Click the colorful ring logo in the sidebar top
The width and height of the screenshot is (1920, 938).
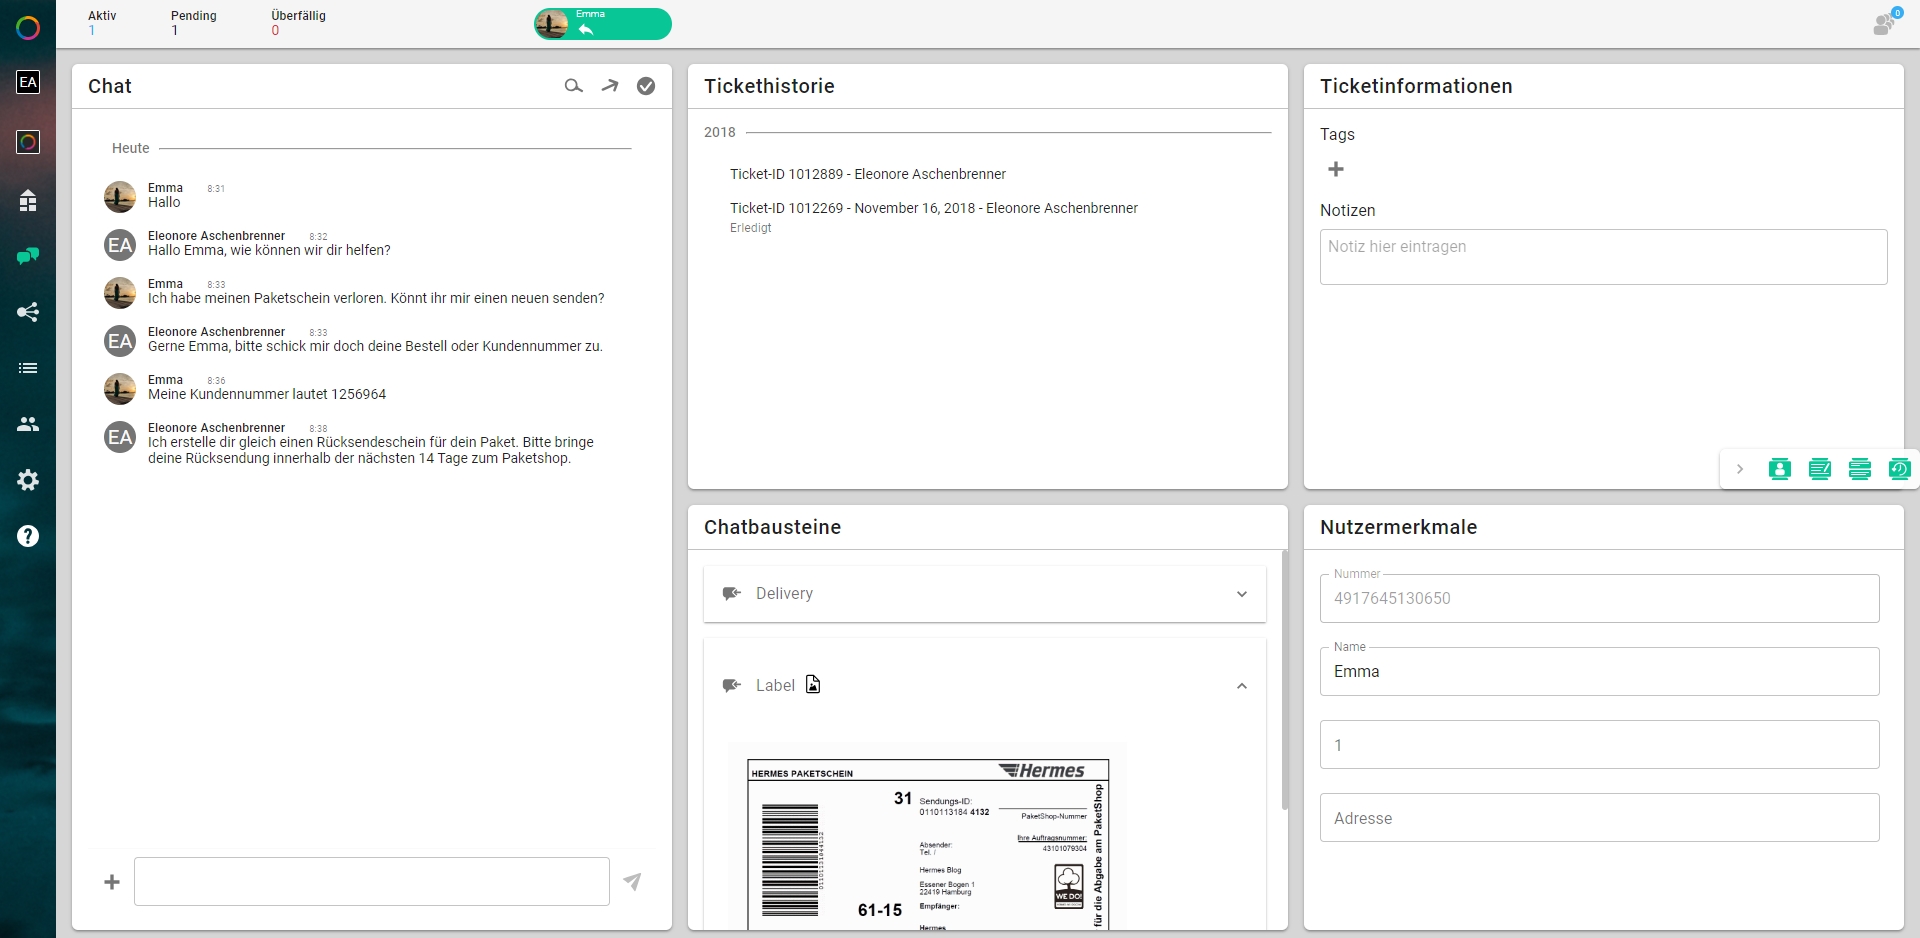(x=28, y=28)
